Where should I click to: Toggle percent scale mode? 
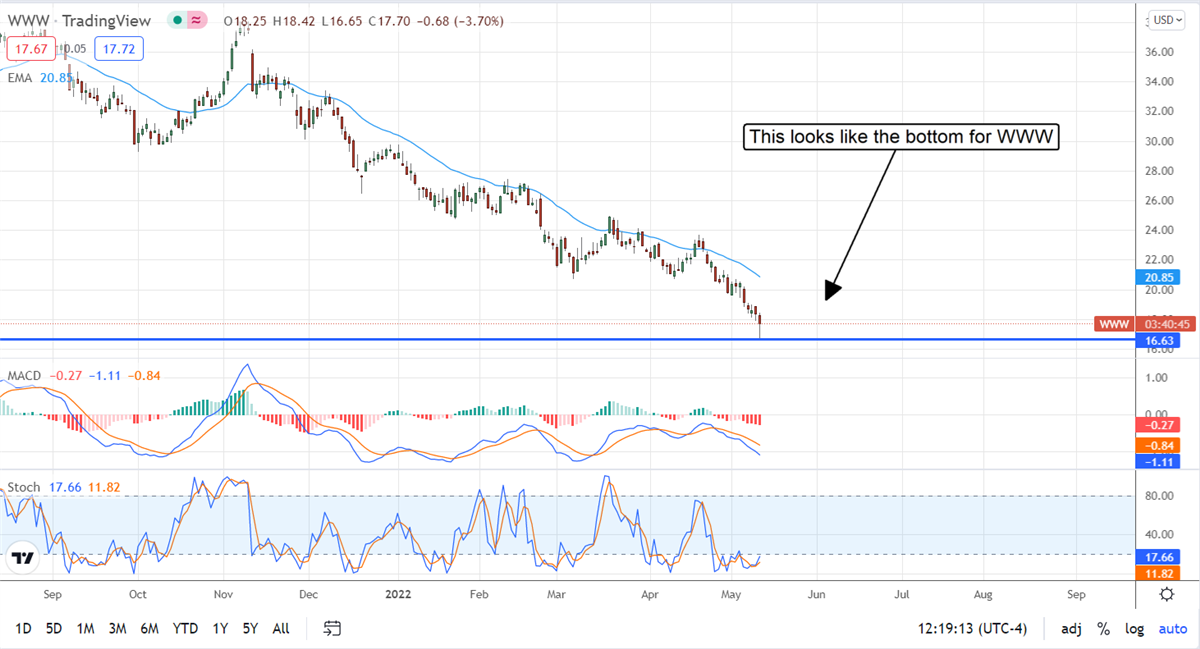[x=1103, y=629]
